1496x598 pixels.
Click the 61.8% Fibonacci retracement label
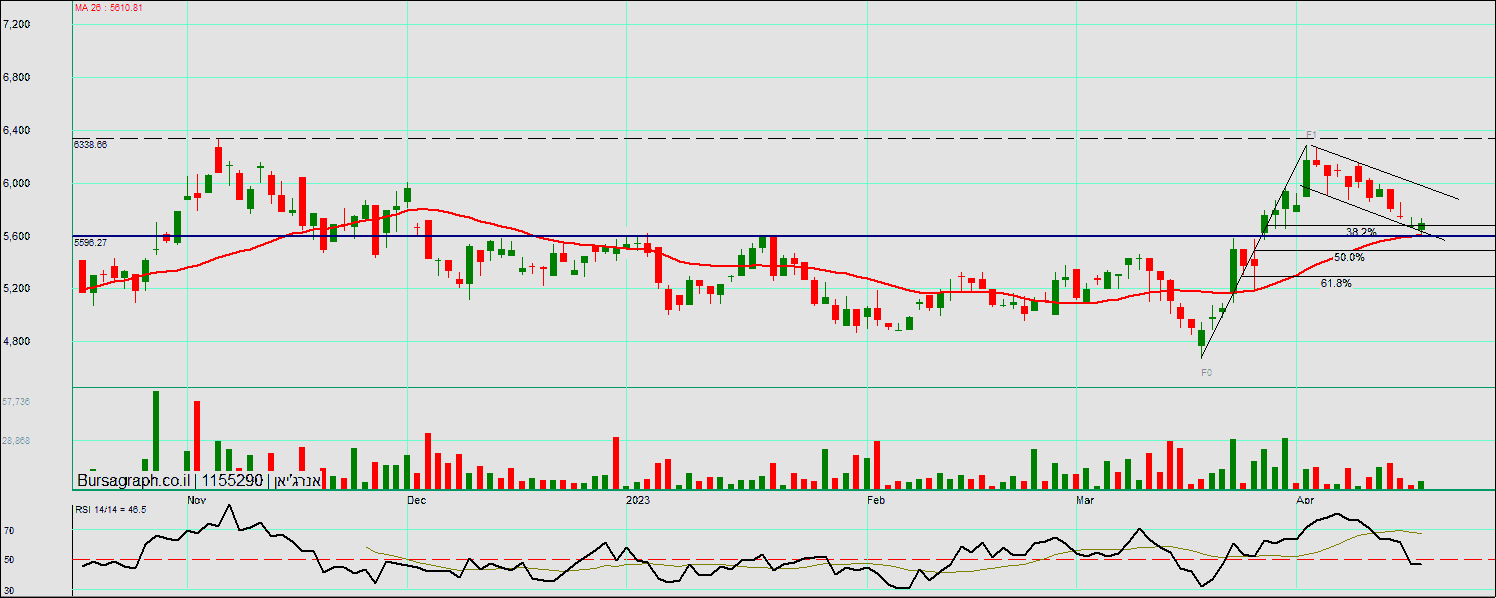(1336, 284)
